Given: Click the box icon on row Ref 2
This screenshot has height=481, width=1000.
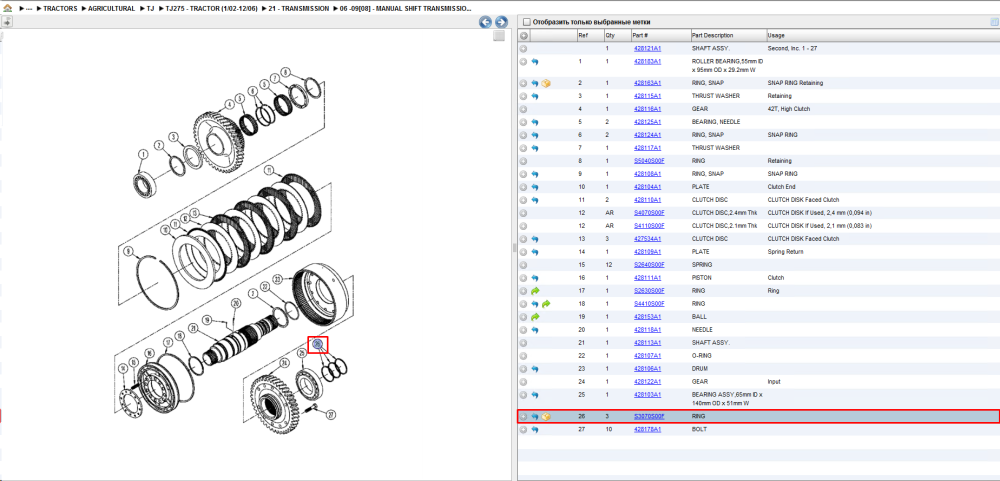Looking at the screenshot, I should (x=546, y=83).
